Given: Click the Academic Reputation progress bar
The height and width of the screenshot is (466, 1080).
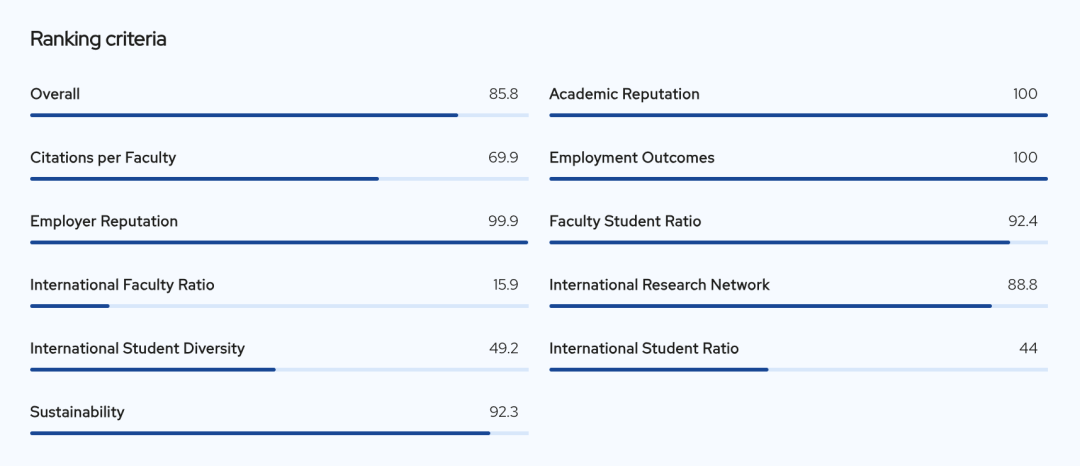Looking at the screenshot, I should tap(798, 115).
